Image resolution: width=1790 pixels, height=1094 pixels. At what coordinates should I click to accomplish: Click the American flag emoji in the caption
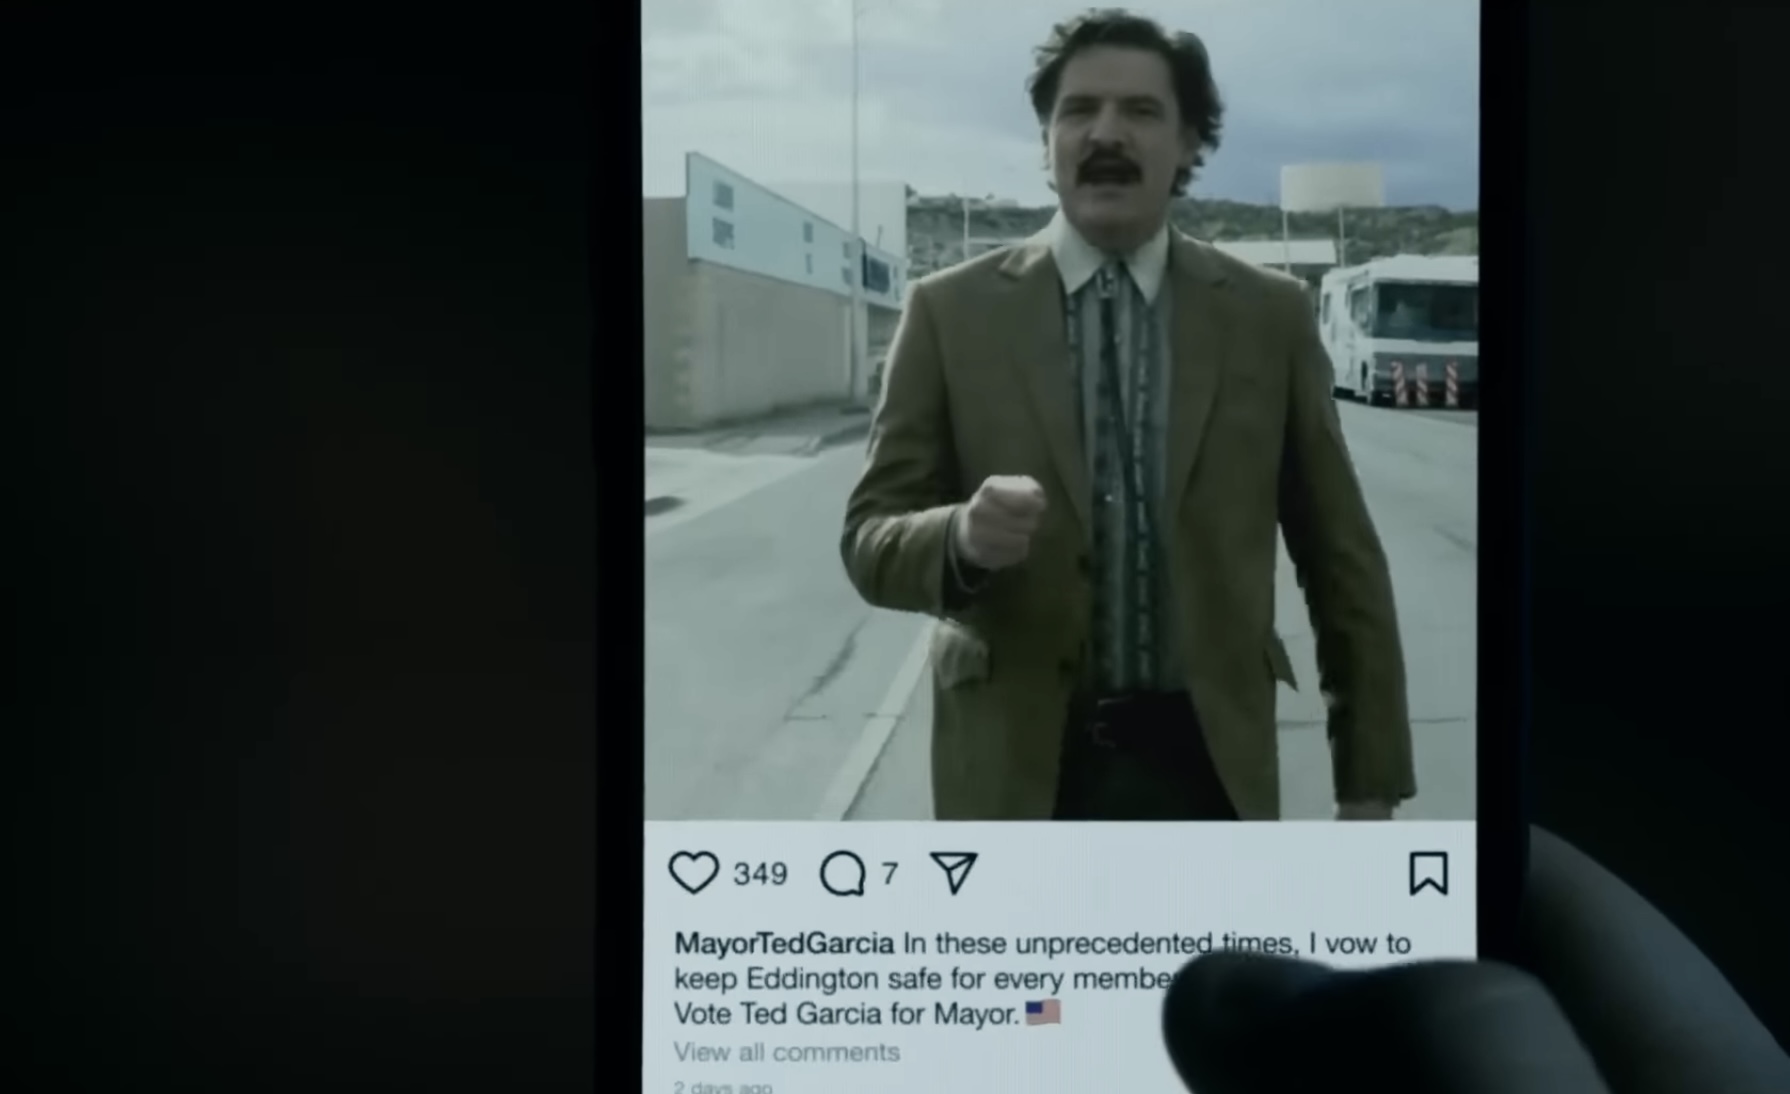pos(1043,1012)
